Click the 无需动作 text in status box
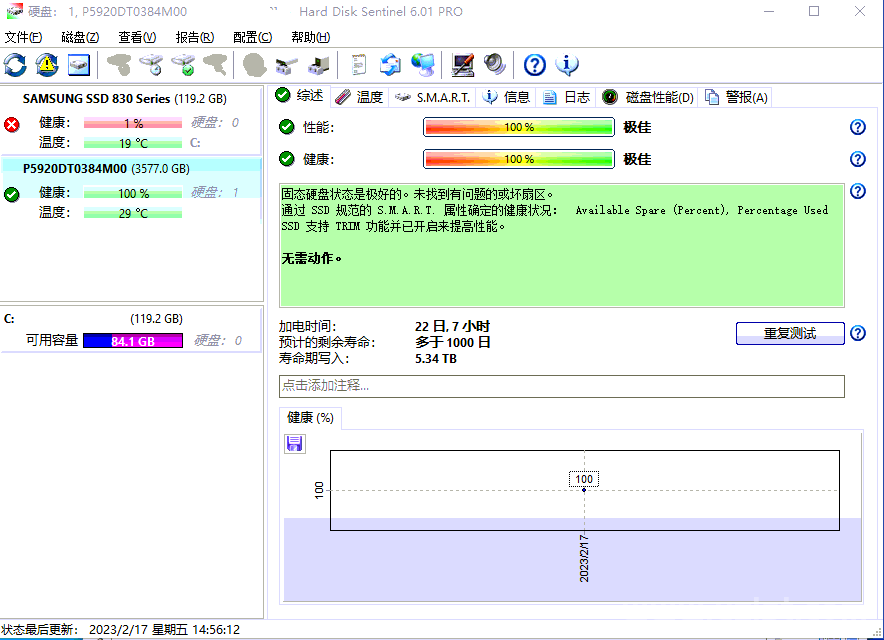884x640 pixels. tap(311, 258)
